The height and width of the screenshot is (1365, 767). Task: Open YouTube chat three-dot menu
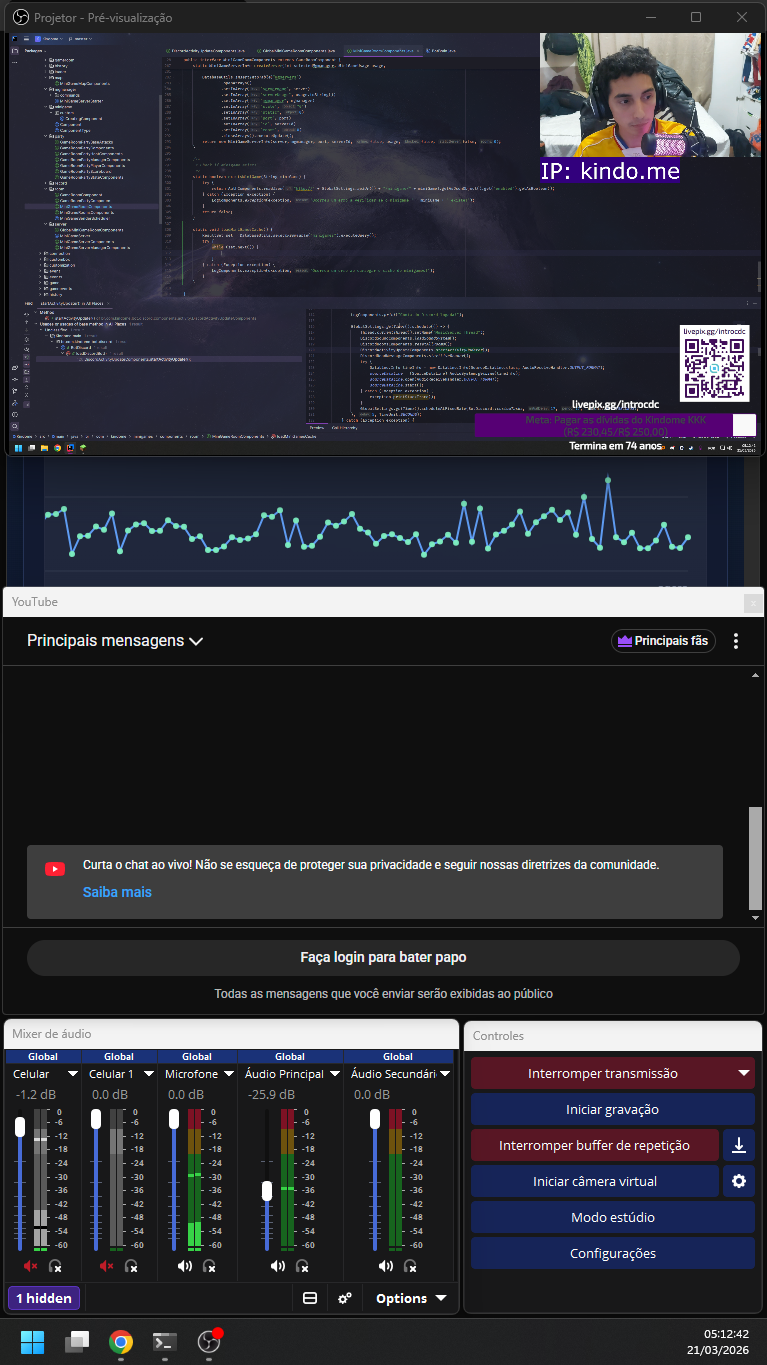[737, 641]
